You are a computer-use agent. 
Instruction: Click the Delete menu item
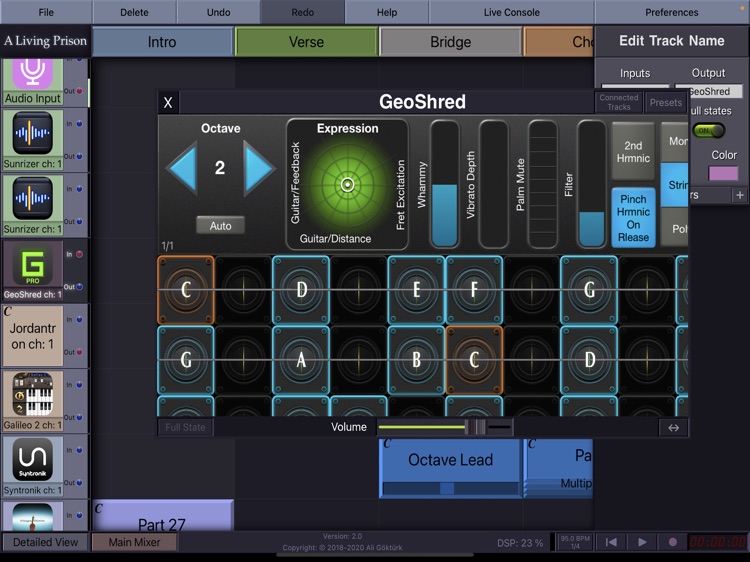[134, 12]
